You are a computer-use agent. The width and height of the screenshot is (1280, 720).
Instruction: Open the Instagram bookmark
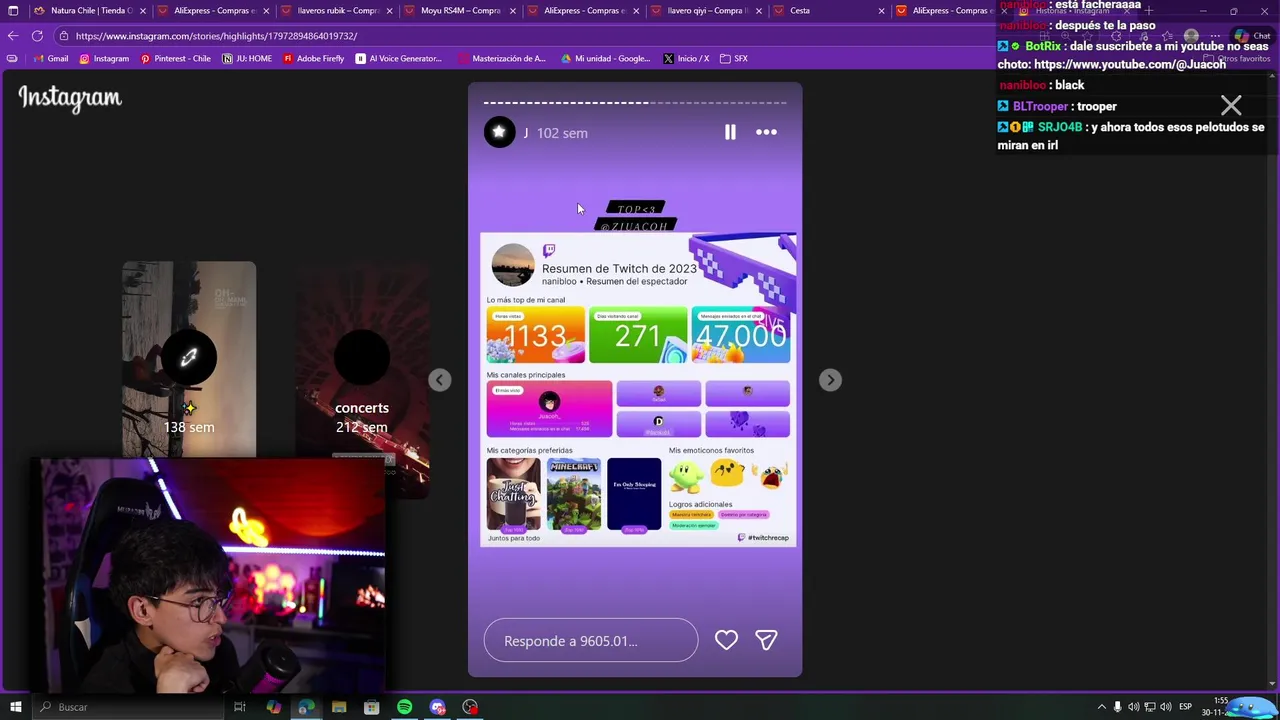point(104,59)
